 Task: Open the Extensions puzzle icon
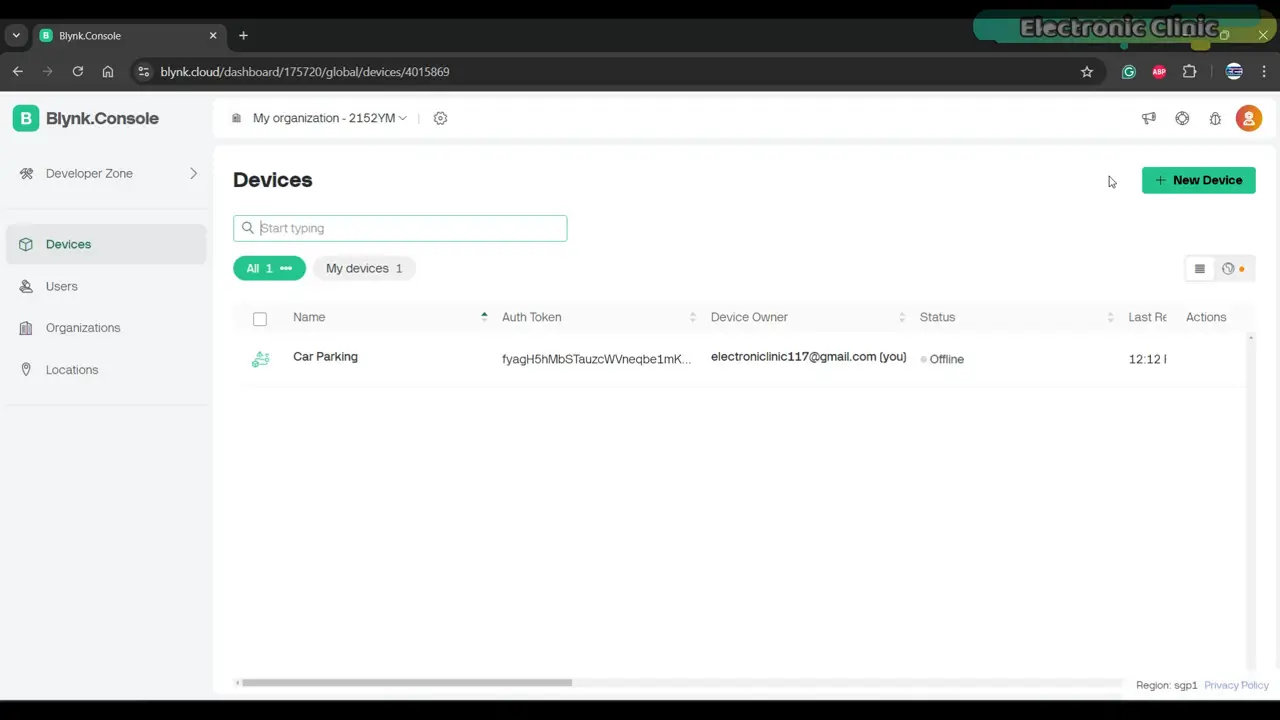(1189, 72)
